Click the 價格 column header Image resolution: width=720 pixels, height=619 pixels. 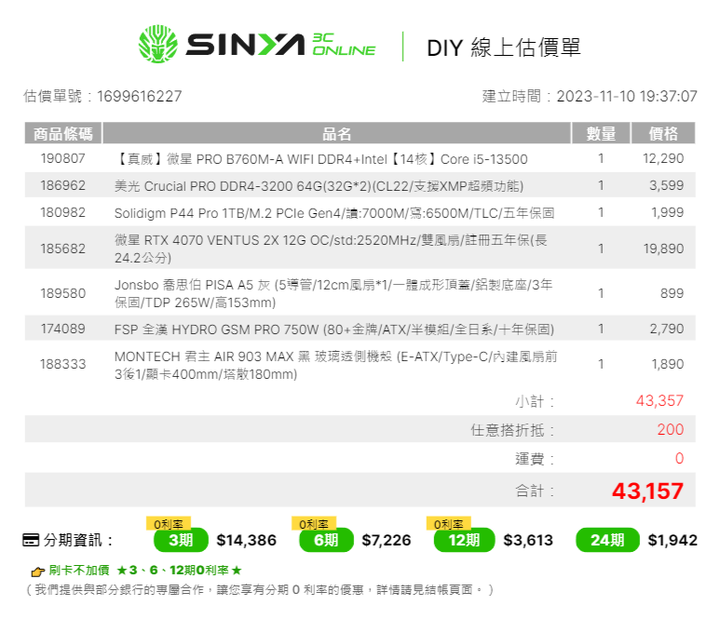(663, 134)
